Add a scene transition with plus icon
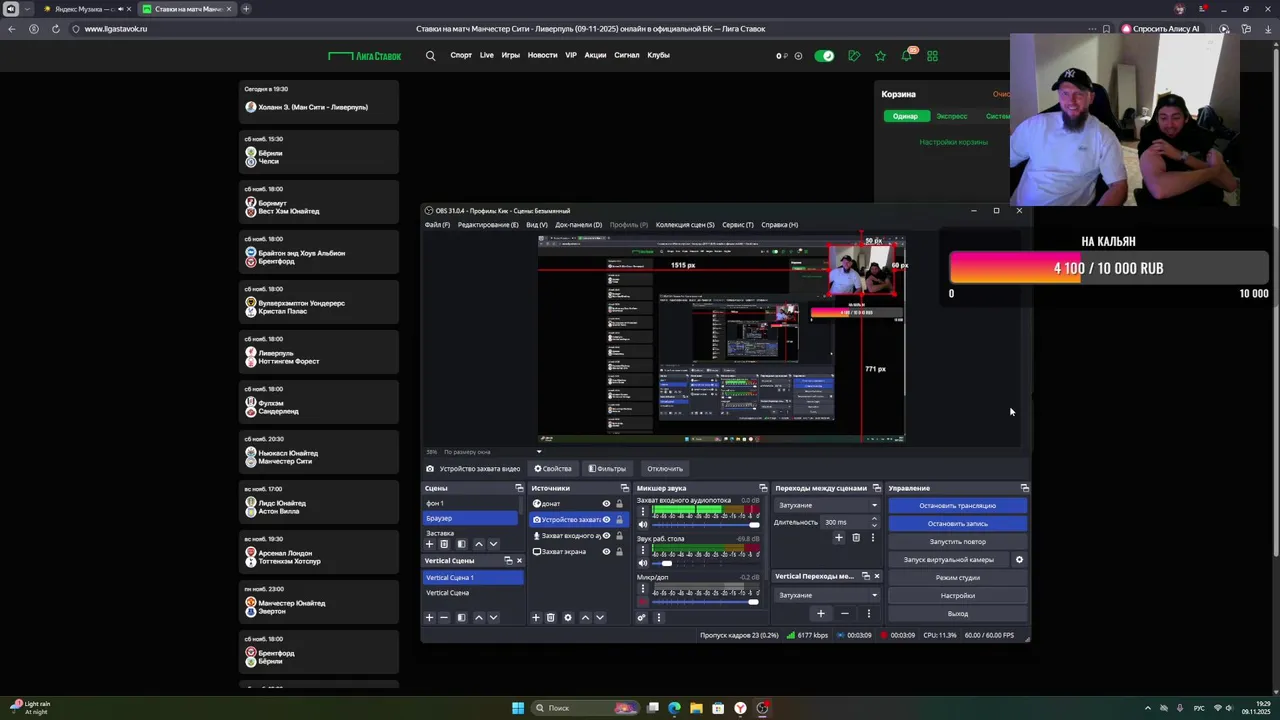The image size is (1280, 720). [x=839, y=537]
